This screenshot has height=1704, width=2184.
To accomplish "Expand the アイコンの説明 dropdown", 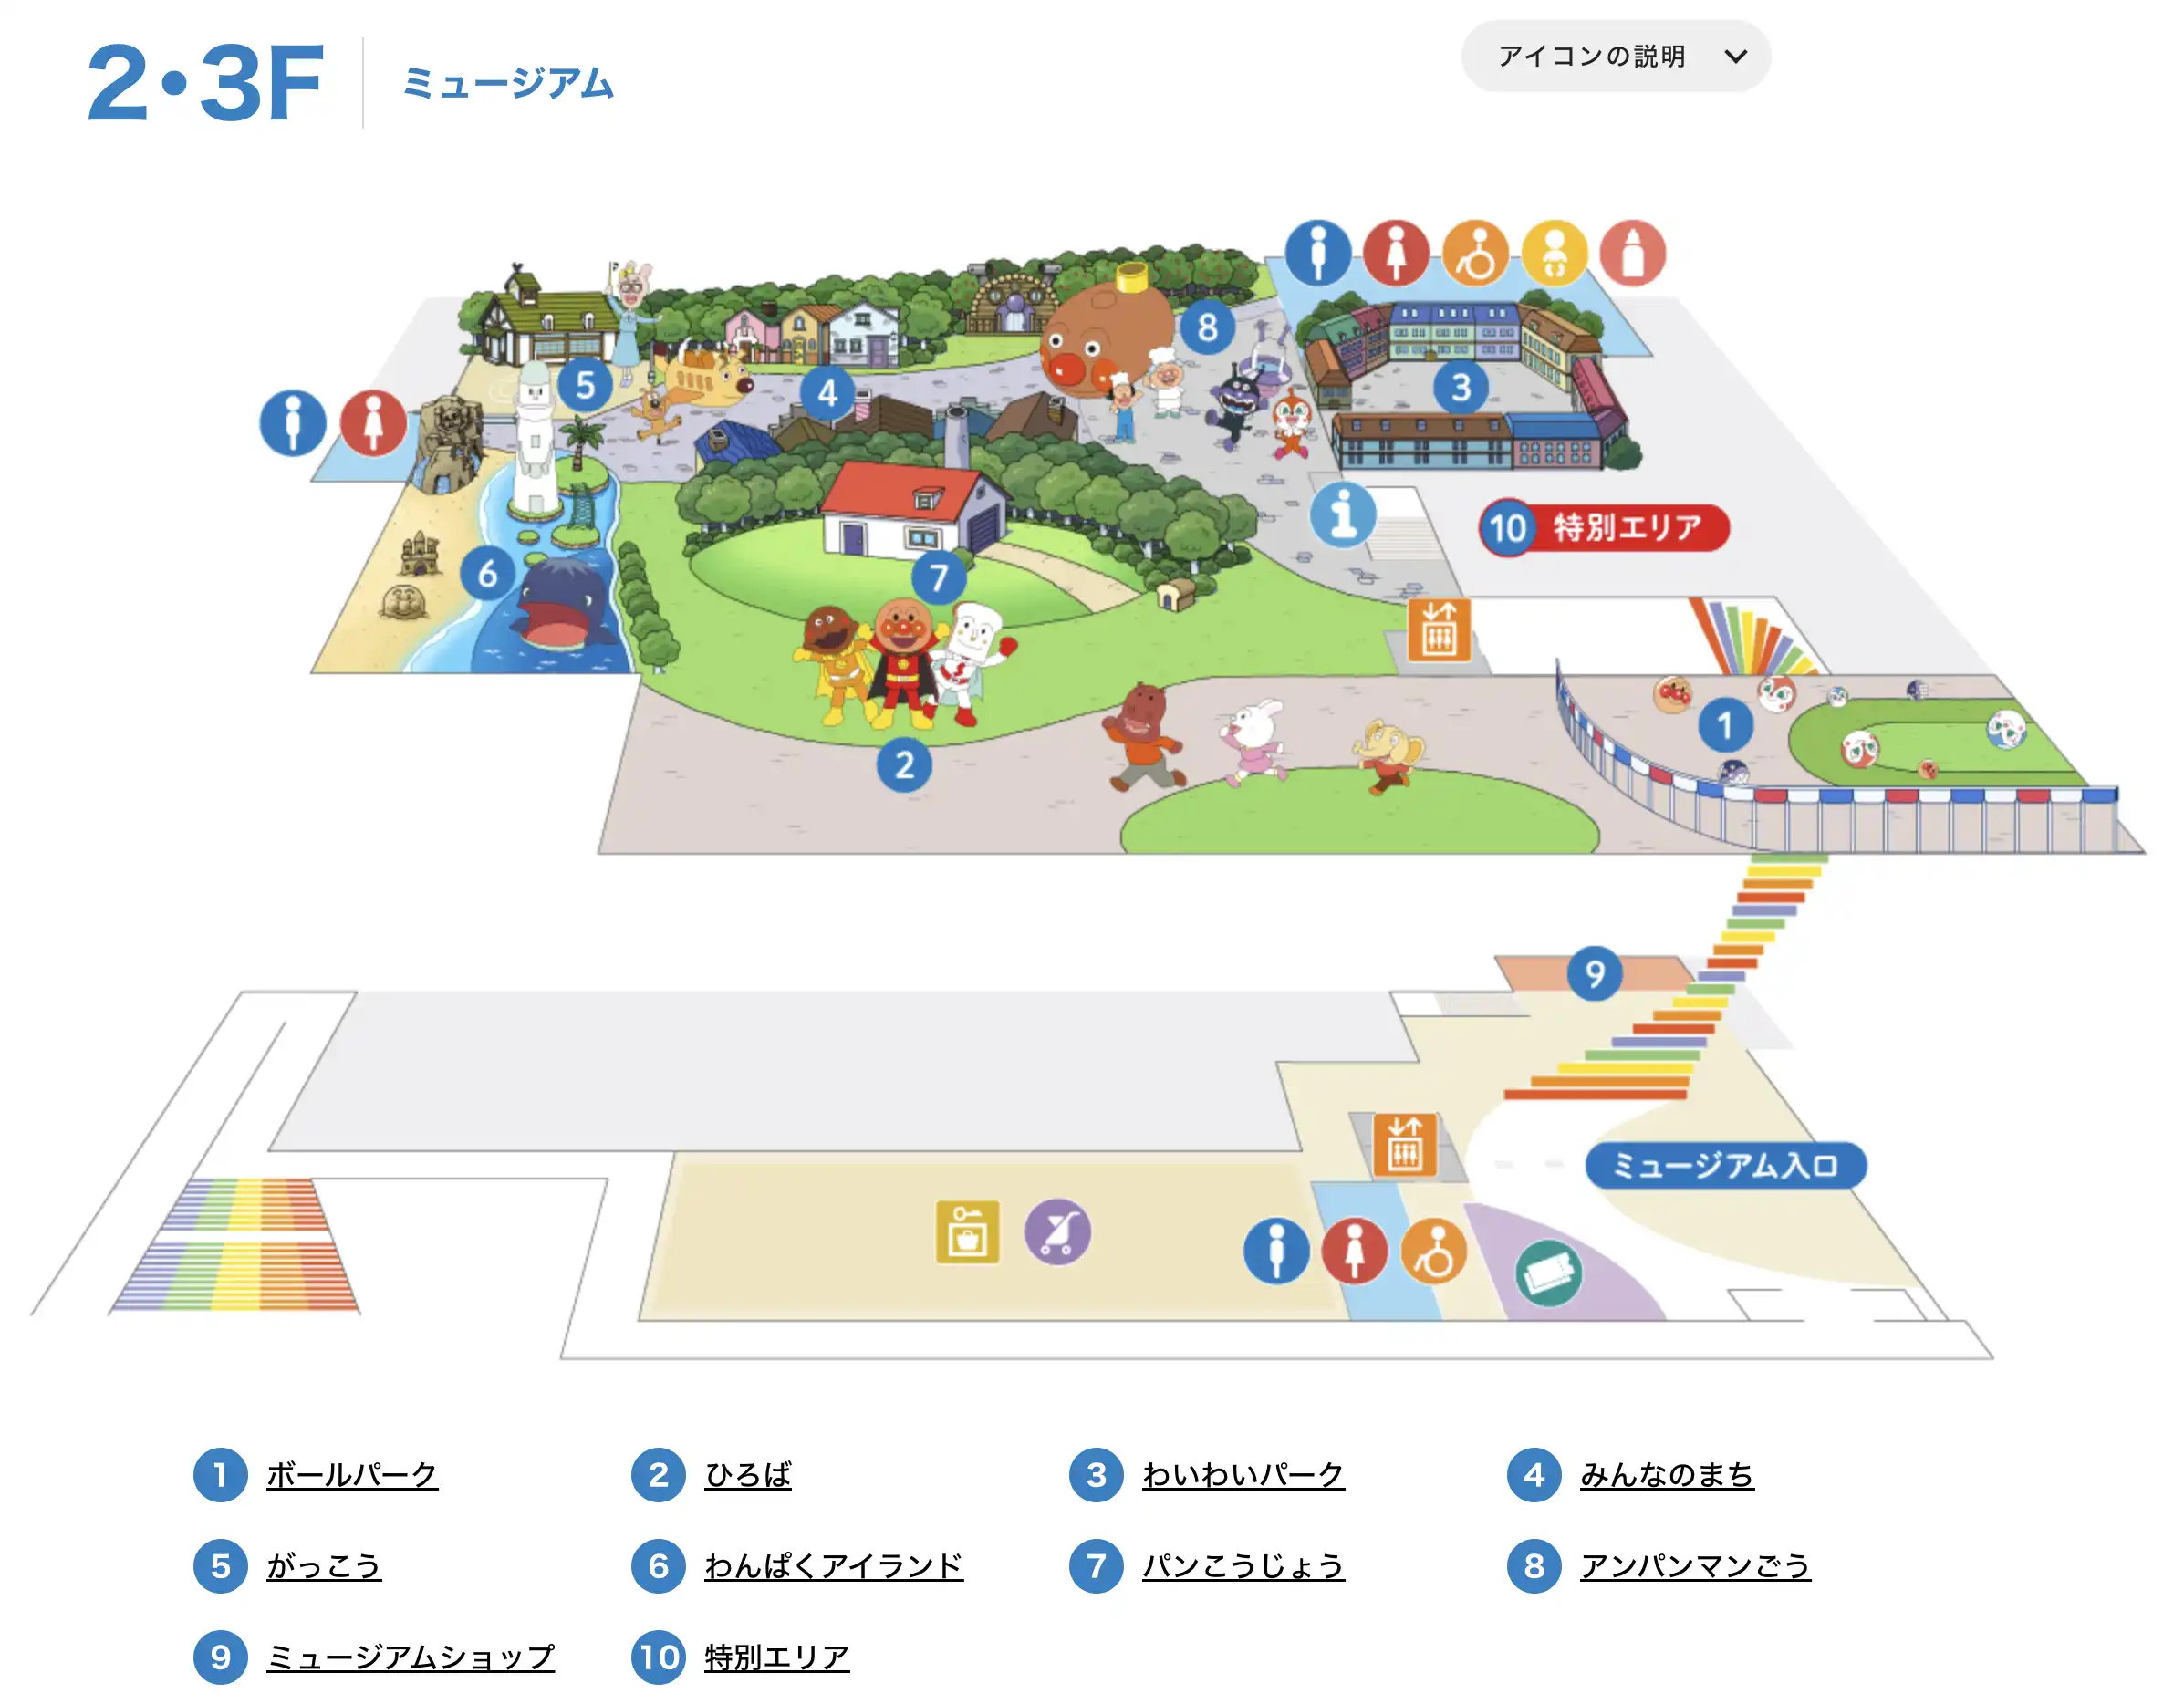I will pos(1615,56).
